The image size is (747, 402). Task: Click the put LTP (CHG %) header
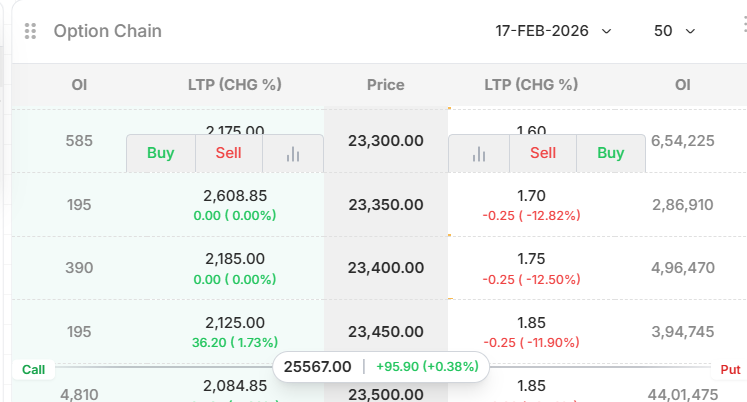(531, 85)
